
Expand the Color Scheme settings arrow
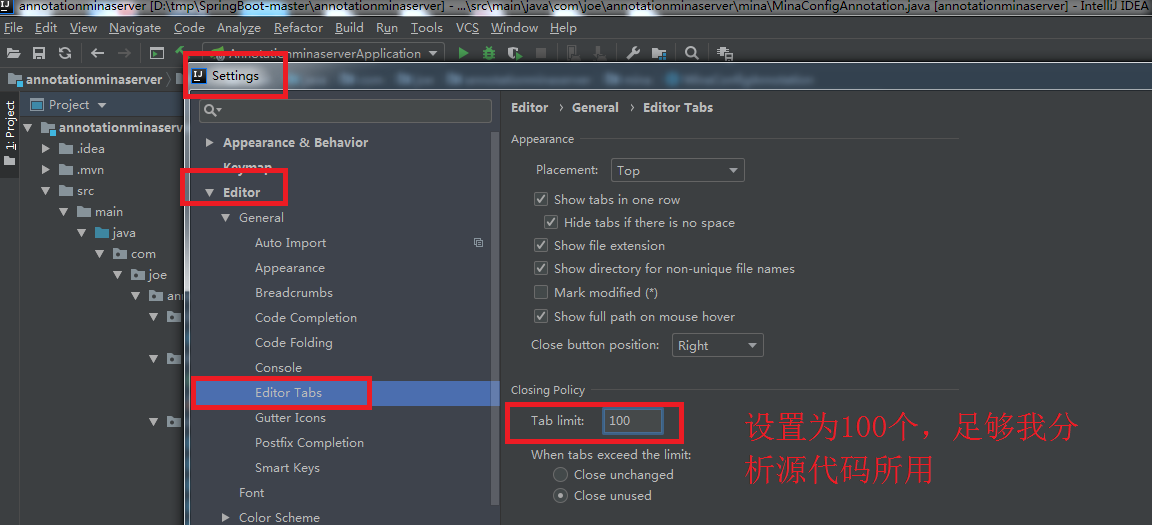(226, 518)
